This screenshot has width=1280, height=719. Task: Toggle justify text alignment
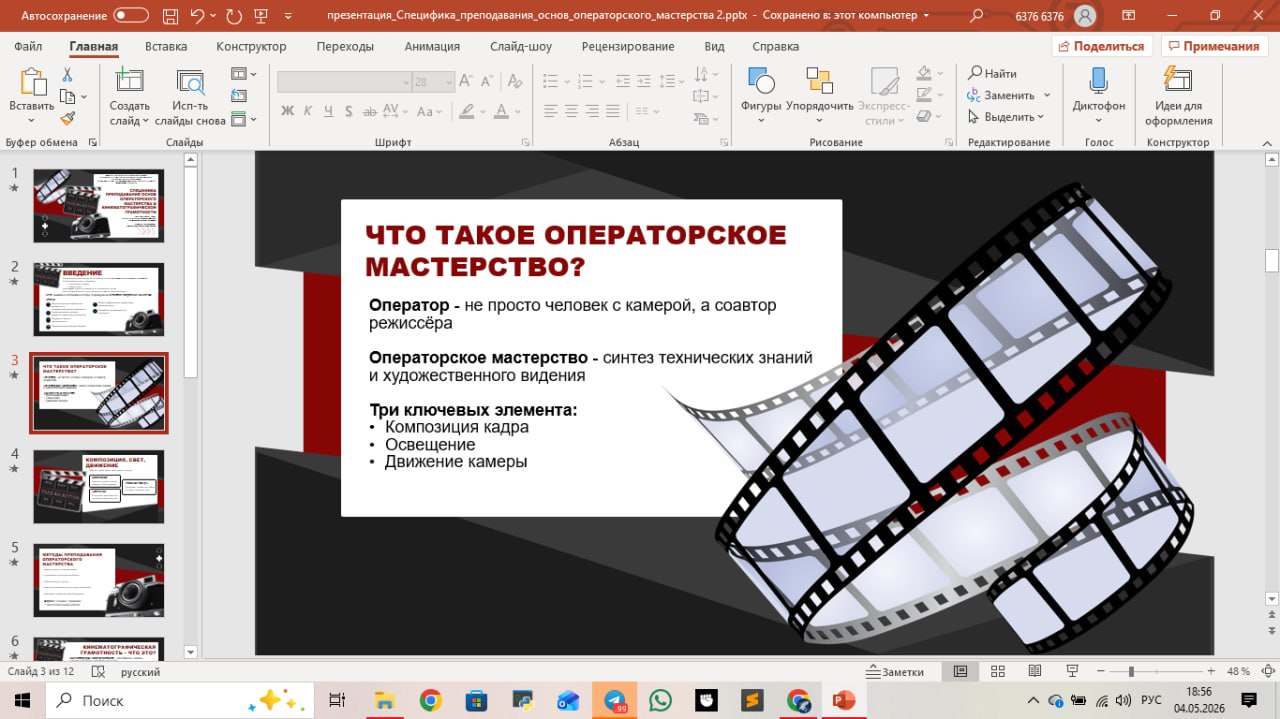point(615,111)
